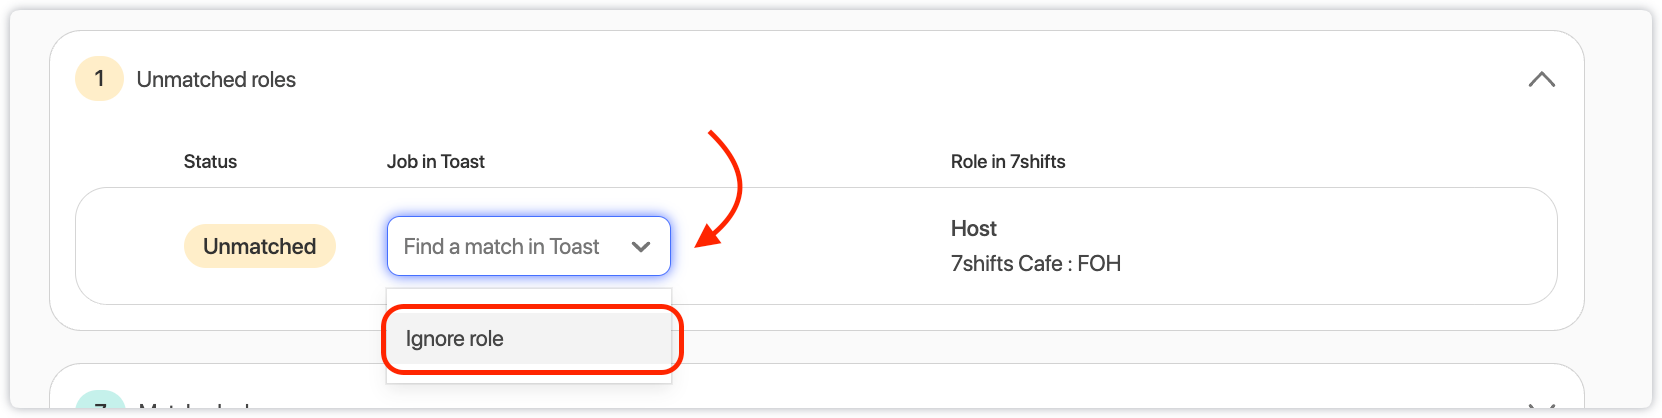Expand the partially visible section below
The width and height of the screenshot is (1662, 418).
pyautogui.click(x=1541, y=404)
